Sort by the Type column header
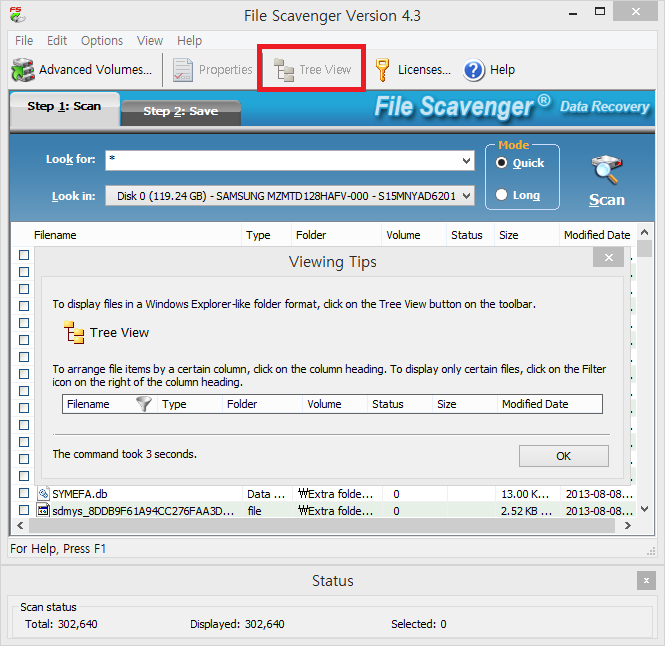The width and height of the screenshot is (665, 646). (x=266, y=235)
